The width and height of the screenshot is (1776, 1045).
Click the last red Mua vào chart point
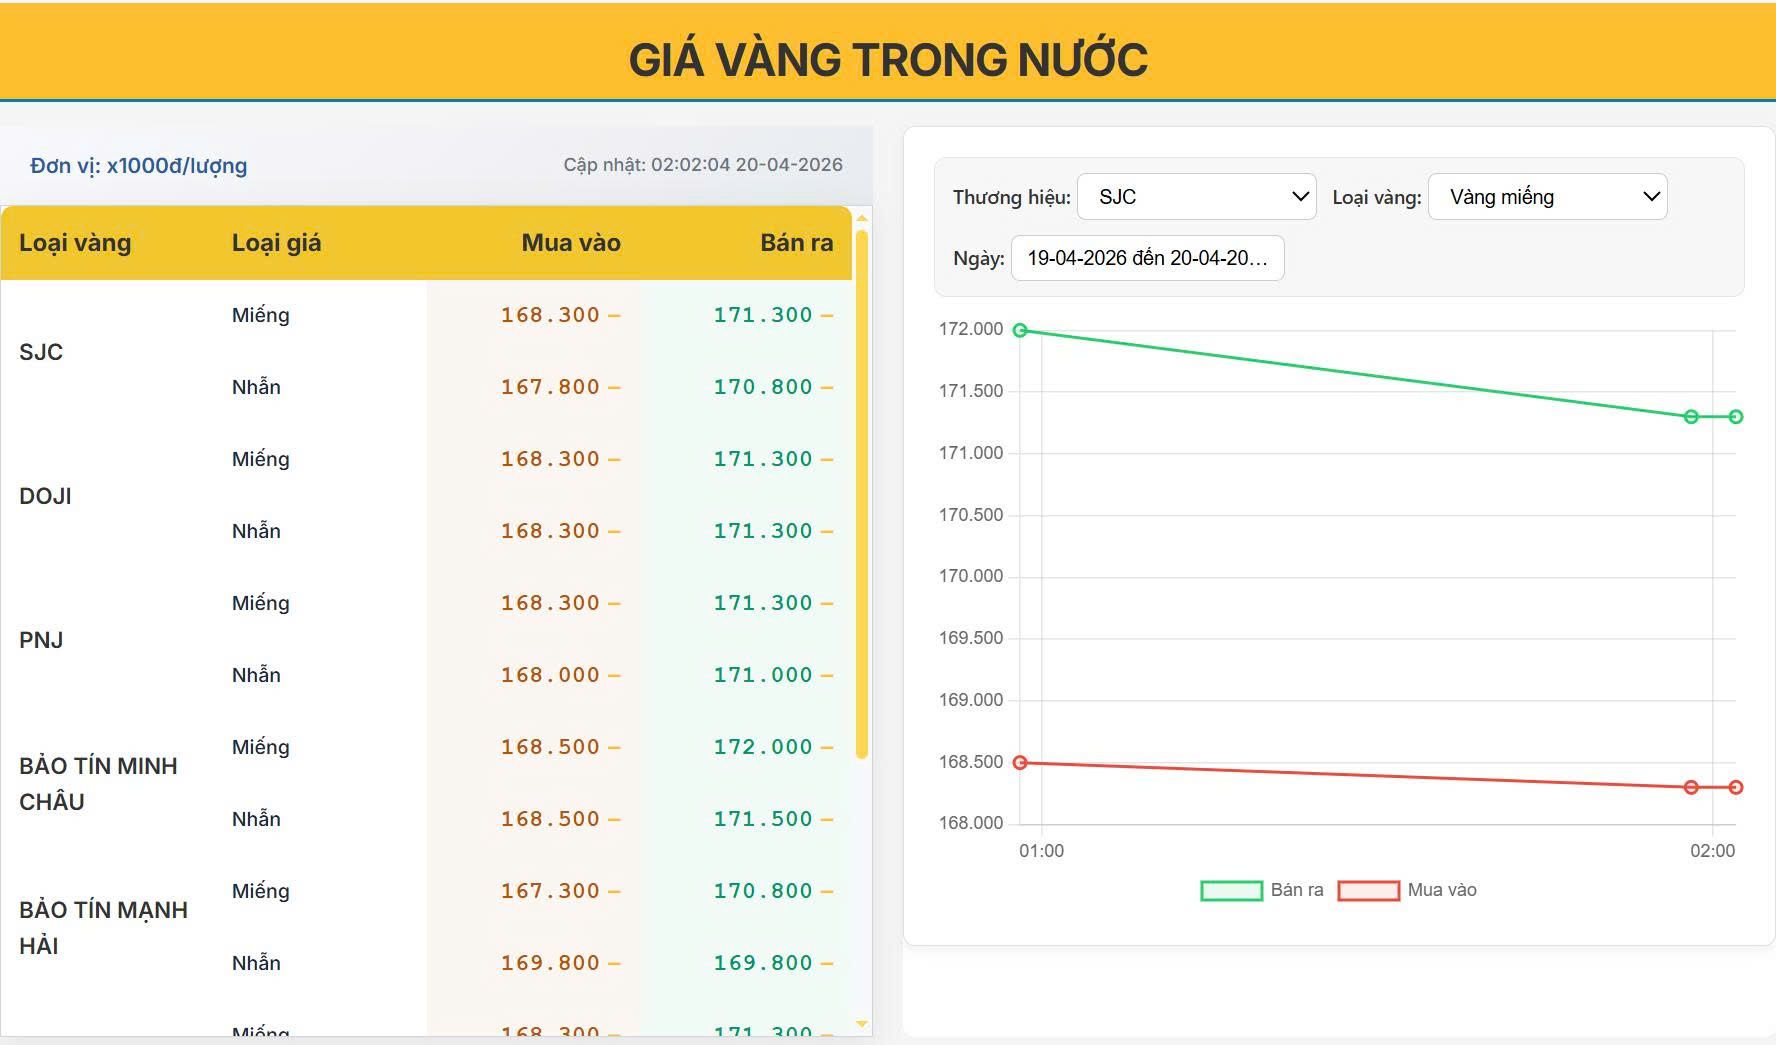(x=1736, y=788)
